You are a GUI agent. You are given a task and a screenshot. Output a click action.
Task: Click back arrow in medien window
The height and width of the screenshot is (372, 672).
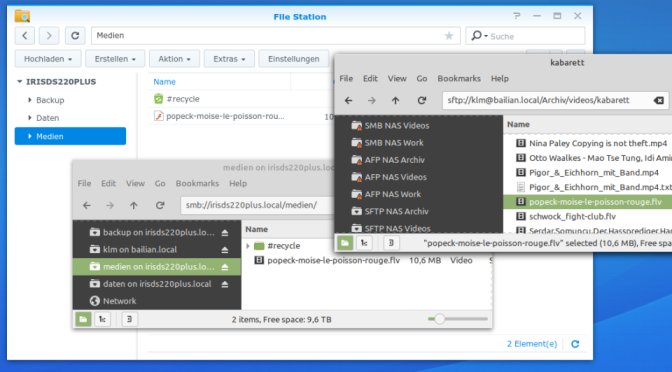point(87,205)
